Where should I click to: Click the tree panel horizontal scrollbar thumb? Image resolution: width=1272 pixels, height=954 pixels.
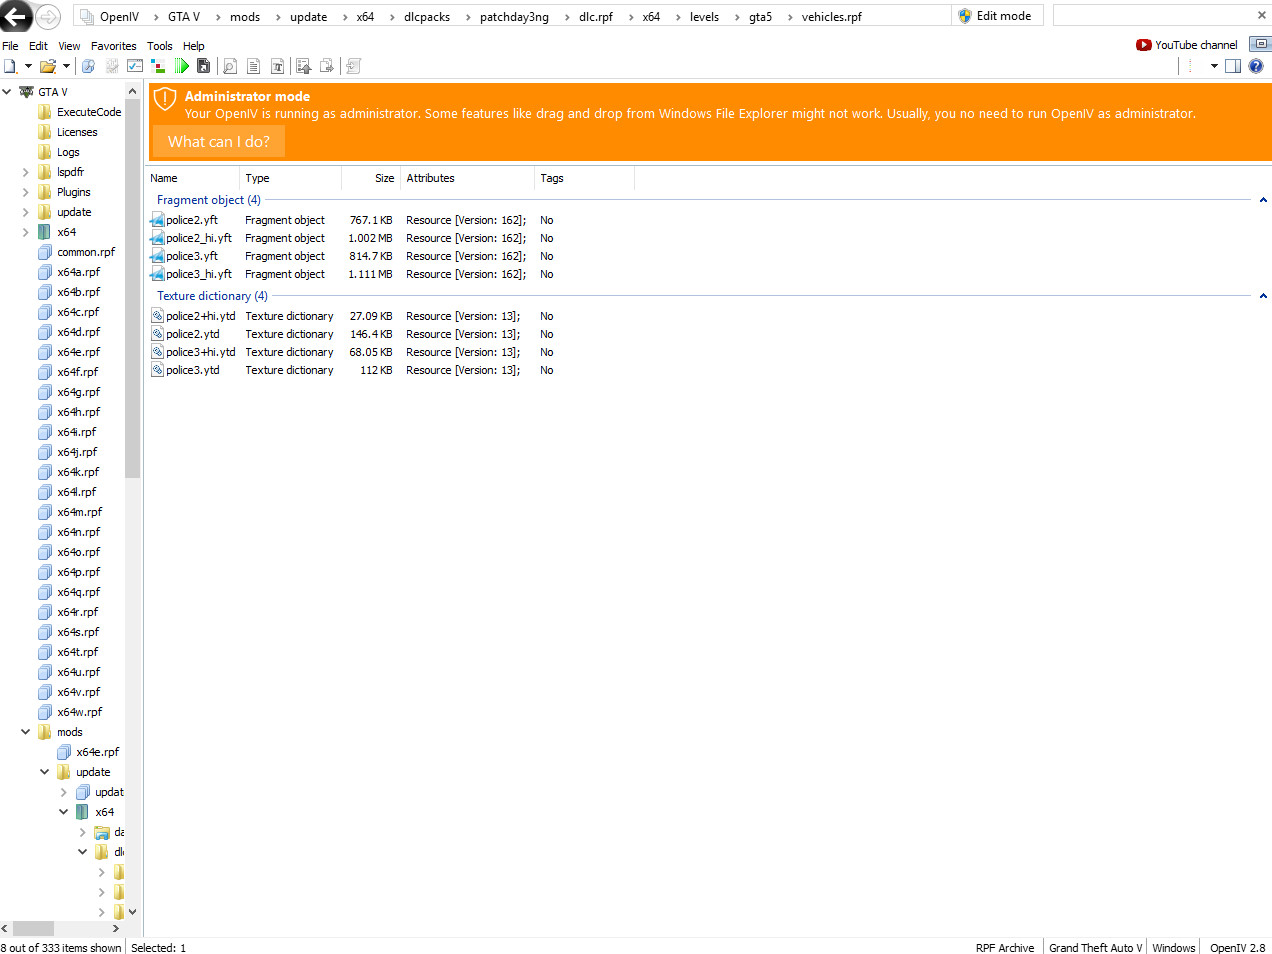[33, 928]
